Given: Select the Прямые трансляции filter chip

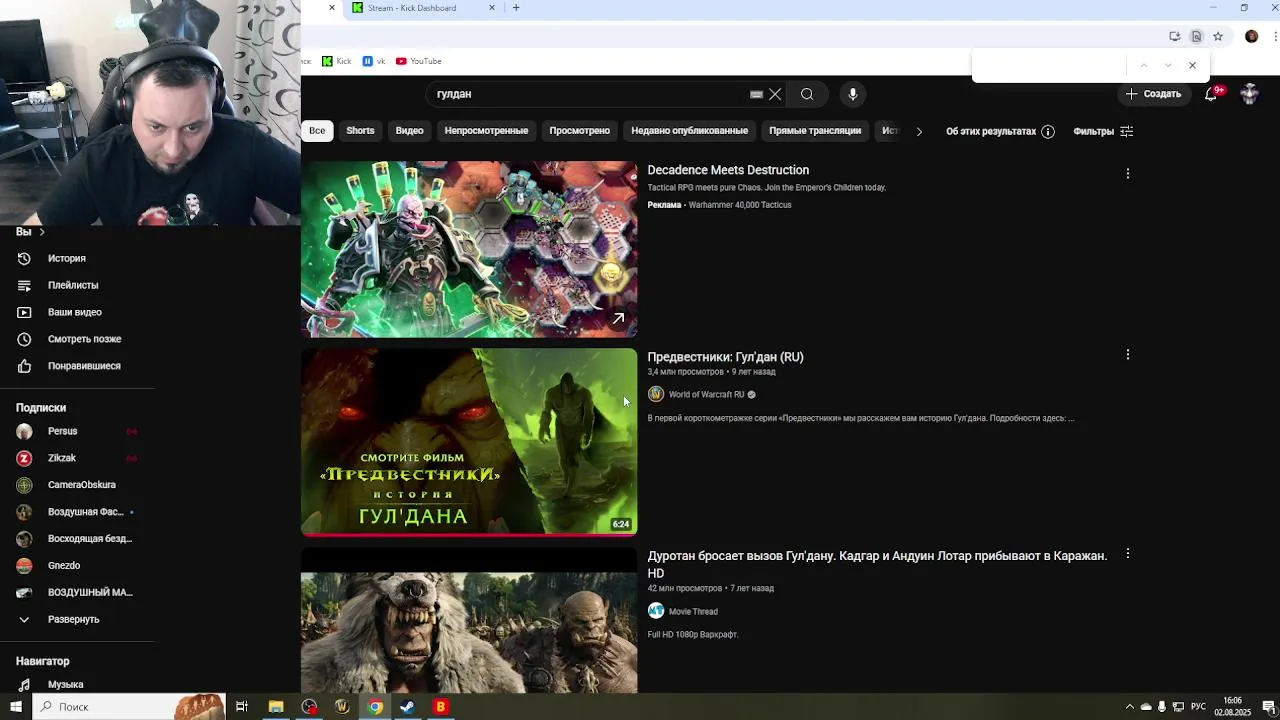Looking at the screenshot, I should pyautogui.click(x=815, y=131).
